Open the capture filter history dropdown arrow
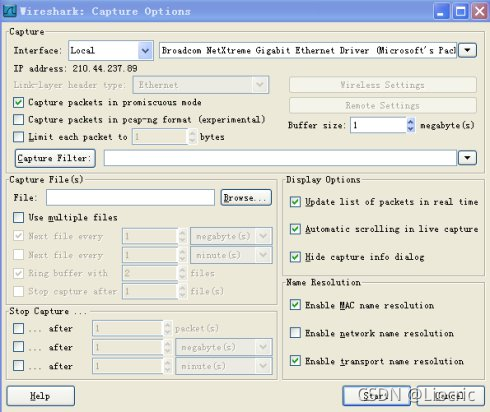Image resolution: width=490 pixels, height=412 pixels. (x=467, y=158)
